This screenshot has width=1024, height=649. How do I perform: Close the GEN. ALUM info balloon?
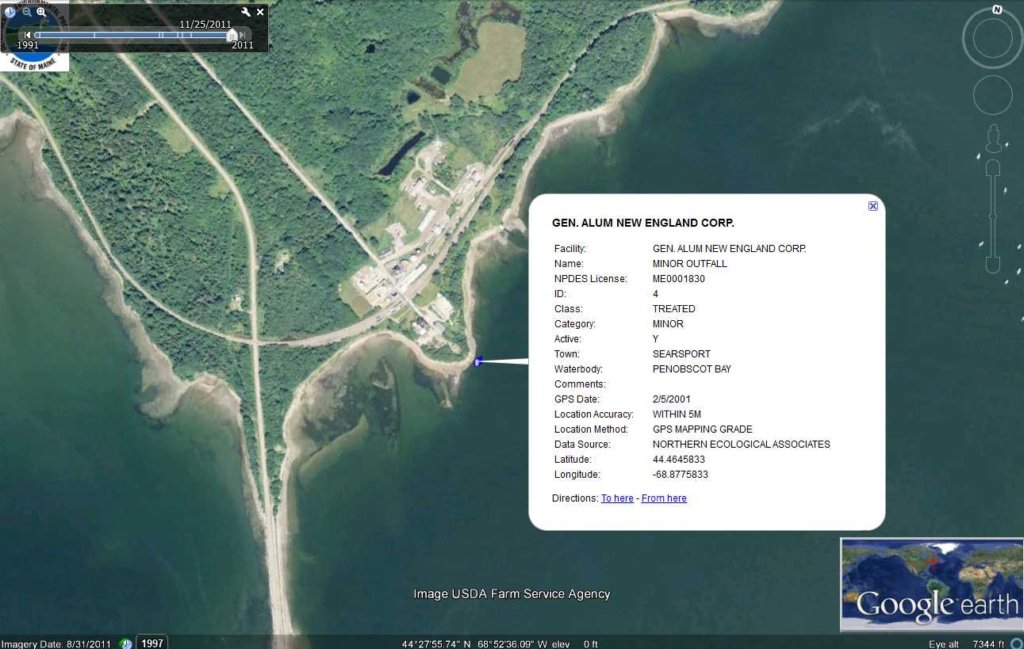[x=872, y=206]
